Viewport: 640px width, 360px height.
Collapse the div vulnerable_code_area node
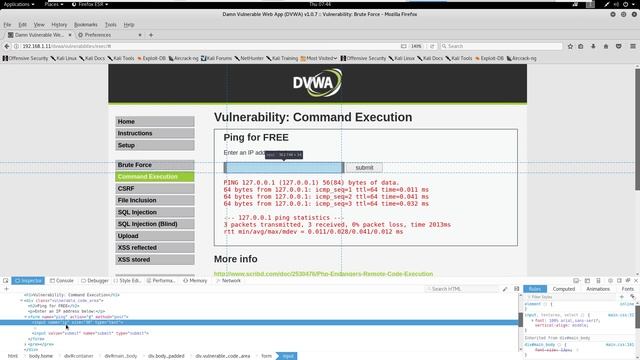pyautogui.click(x=21, y=300)
